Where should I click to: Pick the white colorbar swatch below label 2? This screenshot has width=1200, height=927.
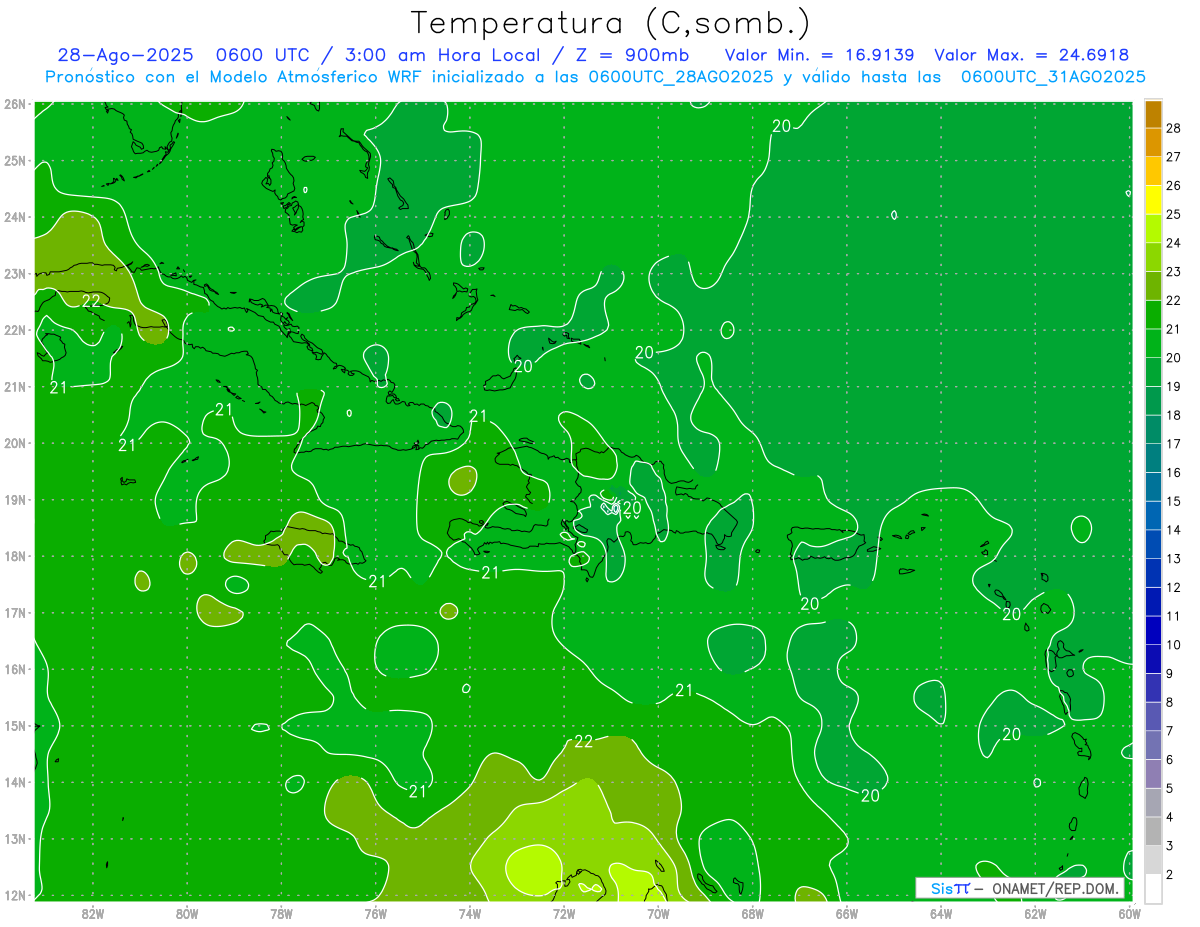pyautogui.click(x=1153, y=888)
